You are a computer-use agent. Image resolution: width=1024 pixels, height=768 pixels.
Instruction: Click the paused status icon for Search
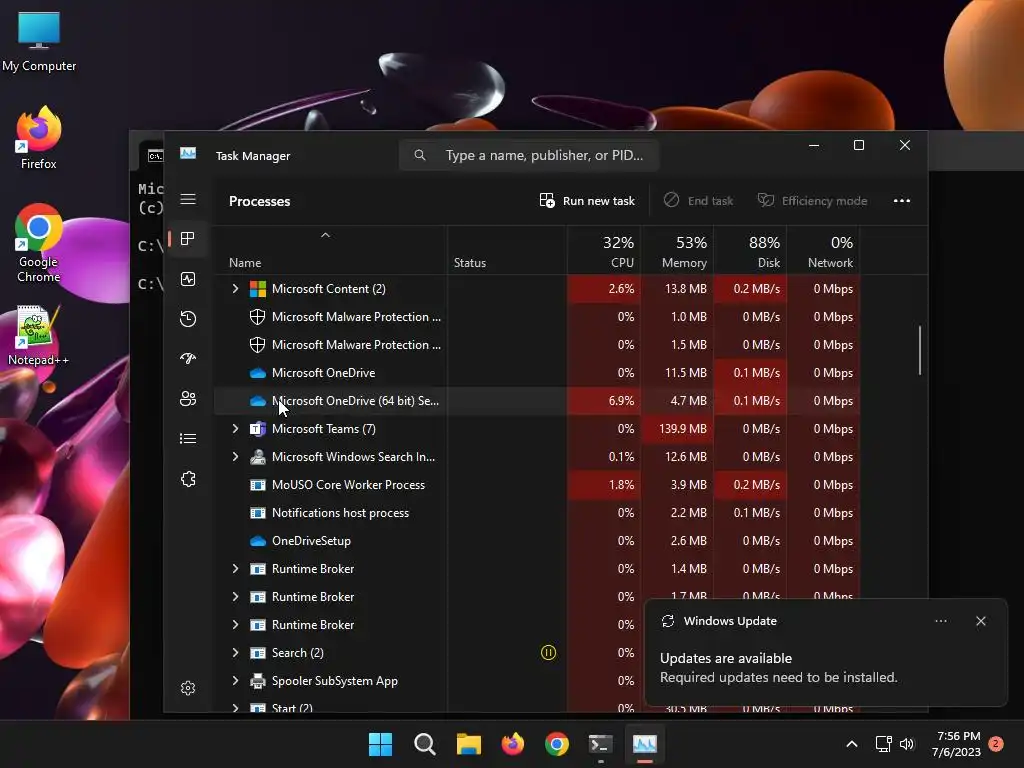pos(549,652)
